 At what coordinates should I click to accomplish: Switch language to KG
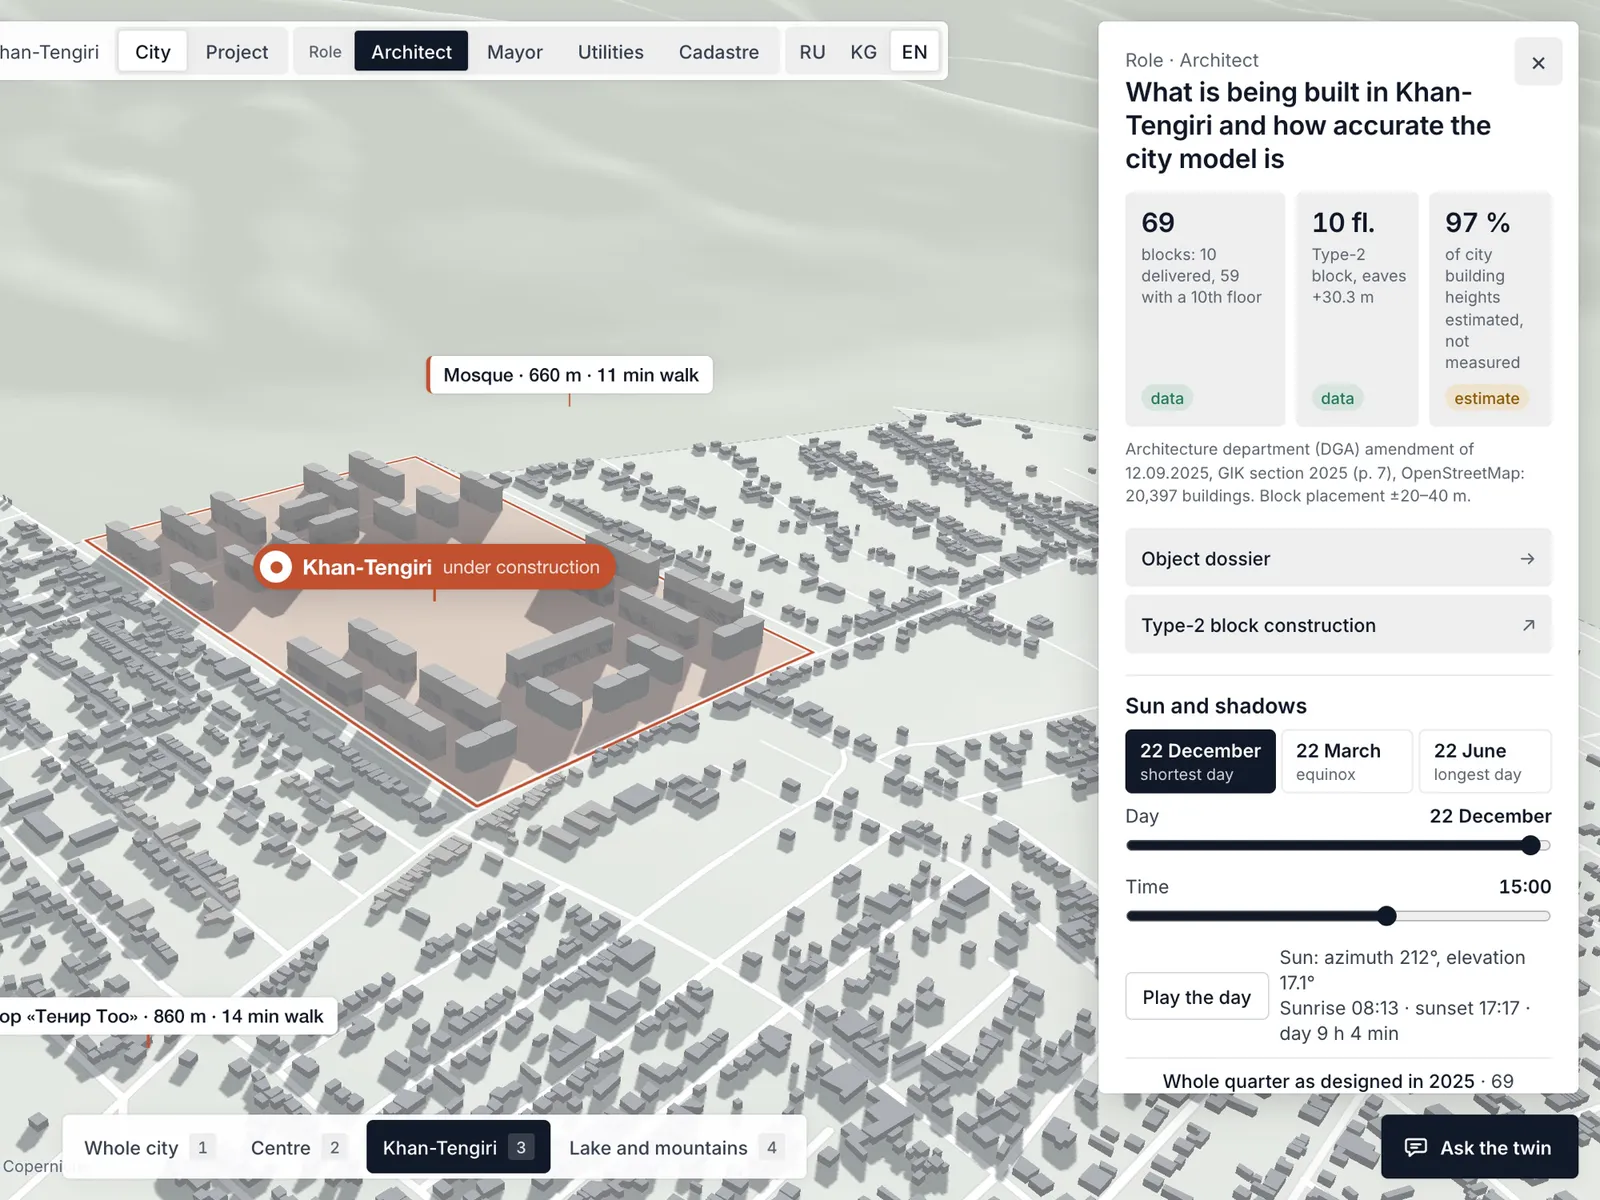(x=864, y=52)
